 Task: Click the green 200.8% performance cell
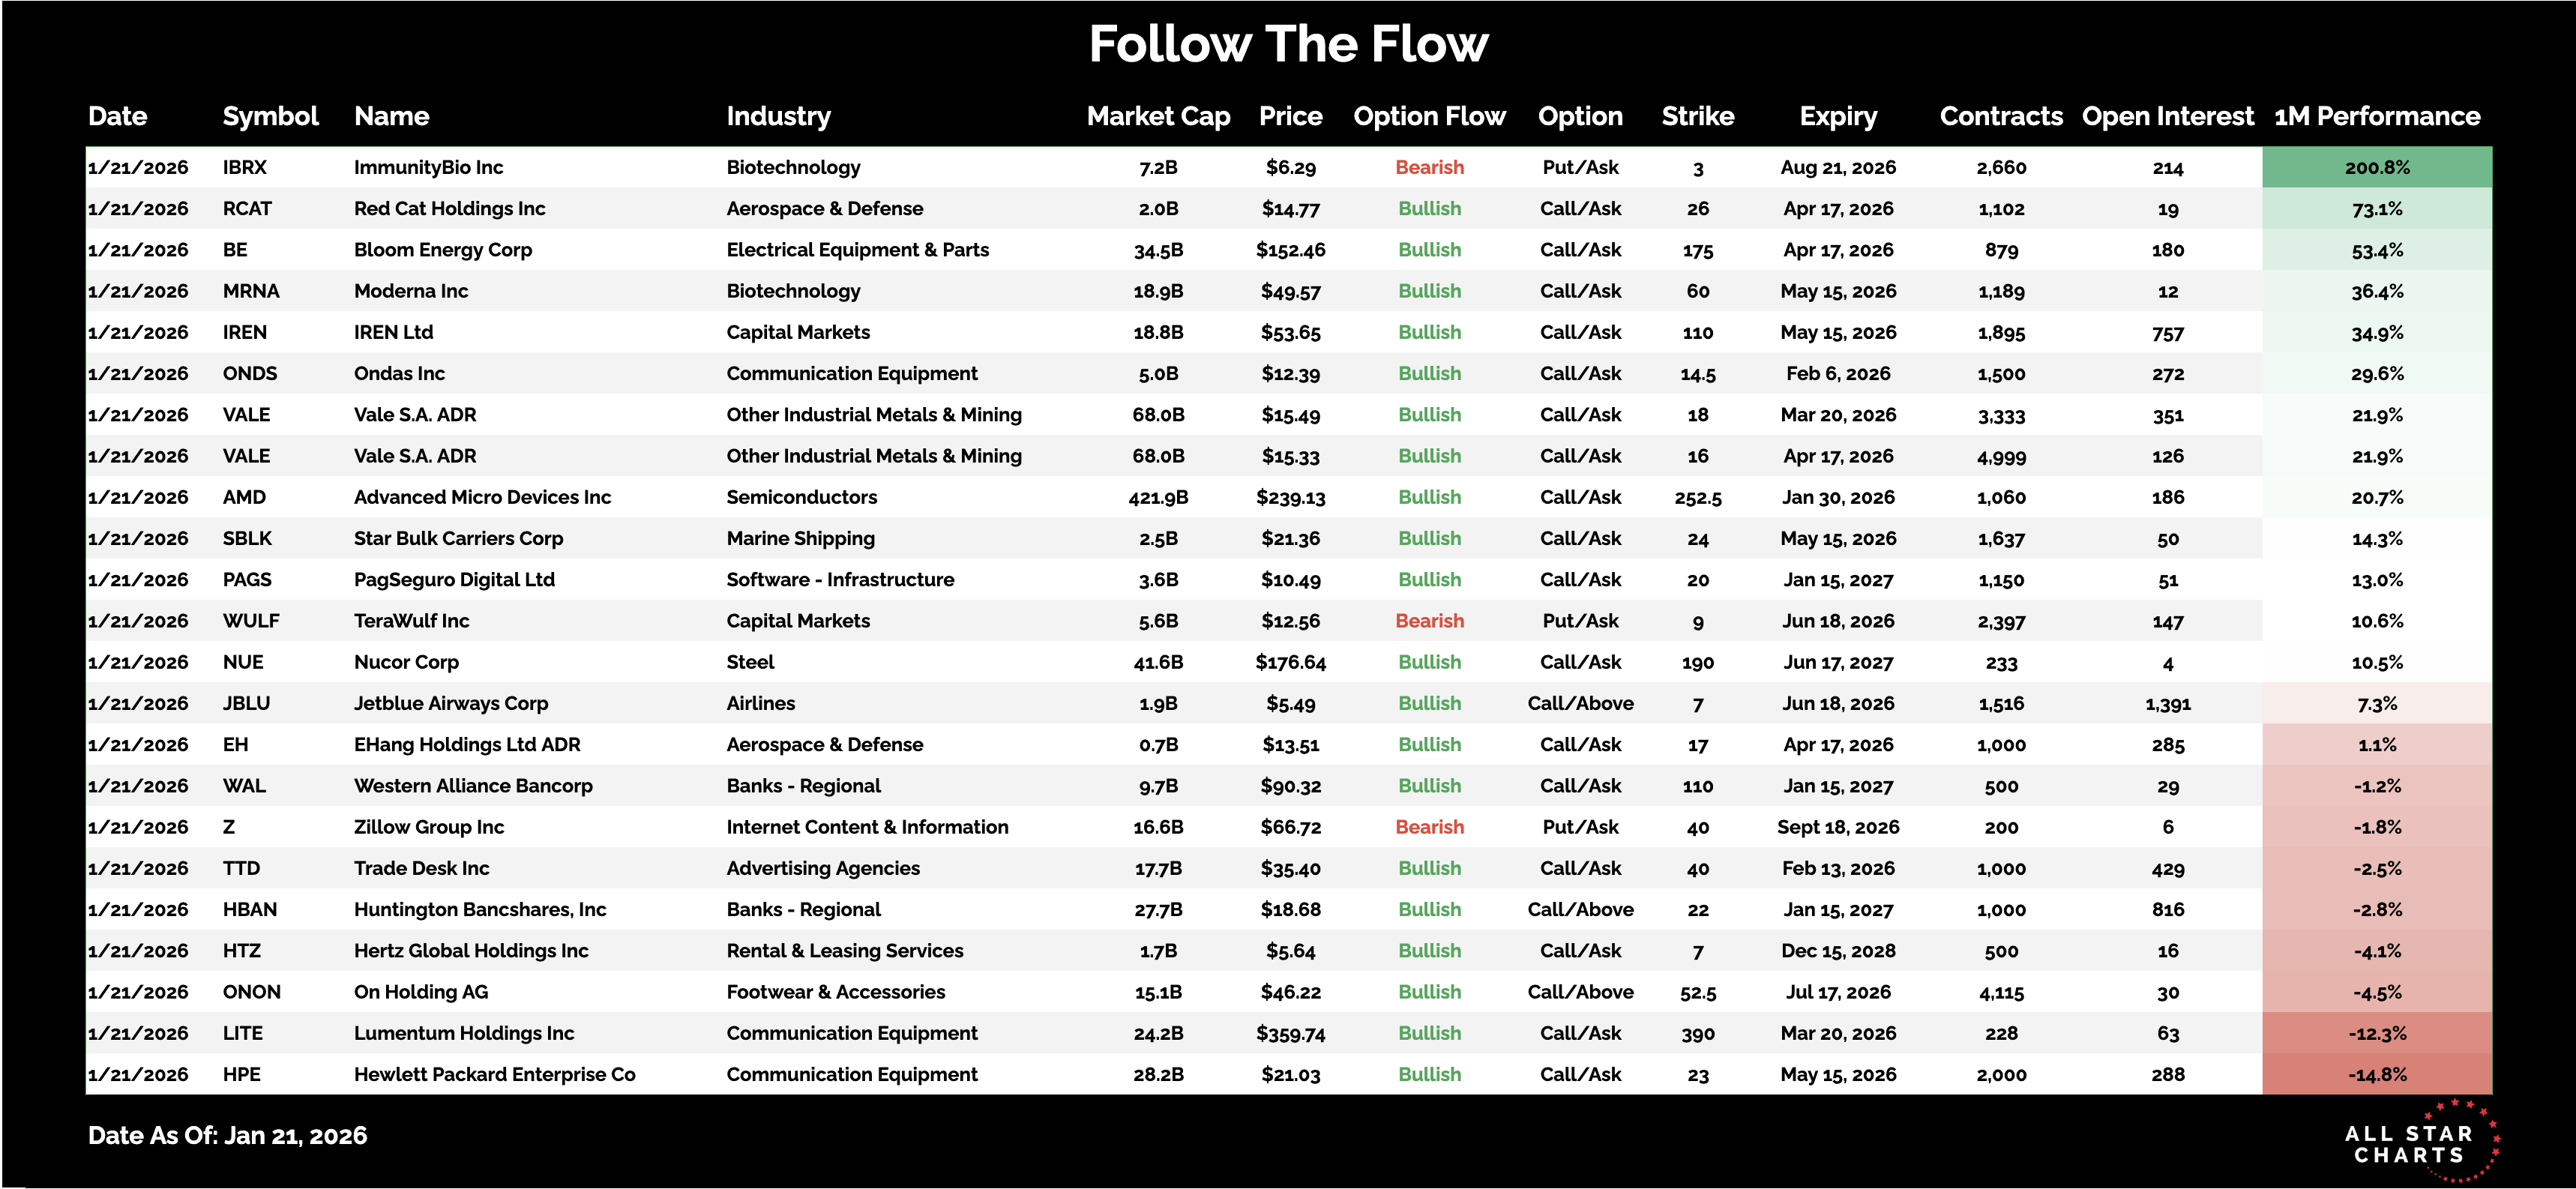tap(2377, 167)
